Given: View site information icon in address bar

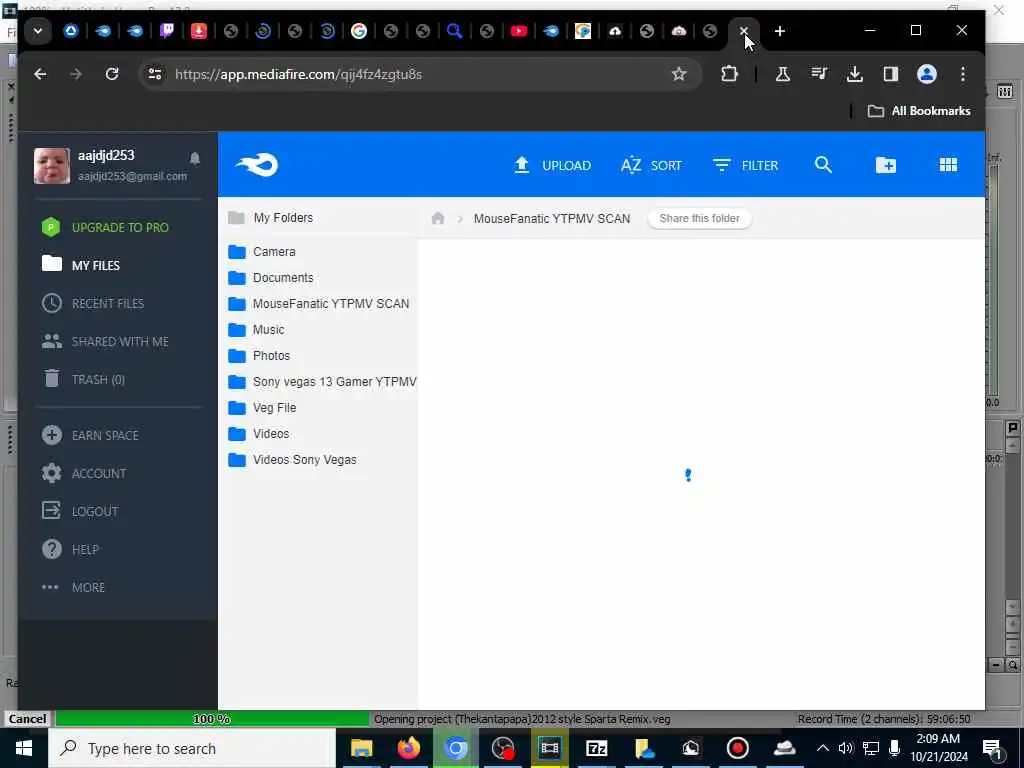Looking at the screenshot, I should [155, 74].
